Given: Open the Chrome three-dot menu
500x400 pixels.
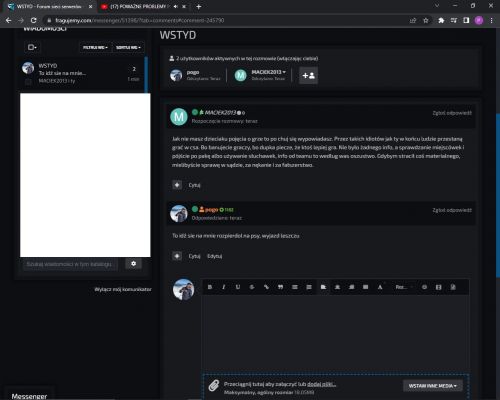Looking at the screenshot, I should click(x=492, y=20).
